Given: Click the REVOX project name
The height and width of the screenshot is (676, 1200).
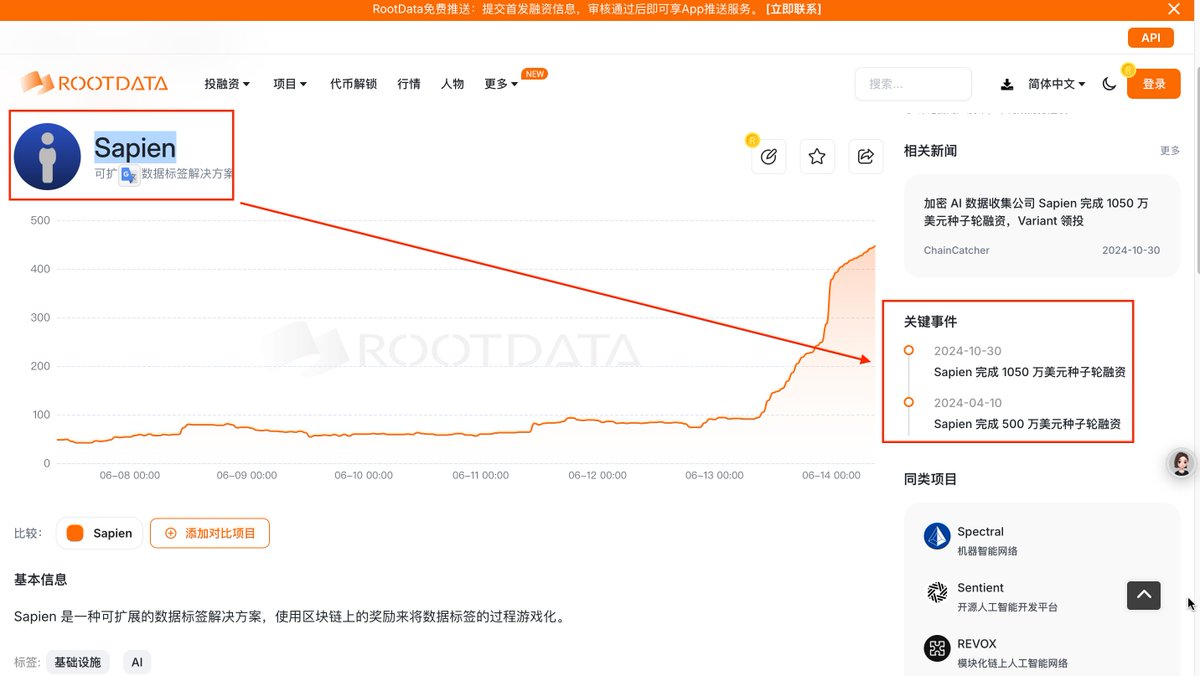Looking at the screenshot, I should (x=977, y=644).
